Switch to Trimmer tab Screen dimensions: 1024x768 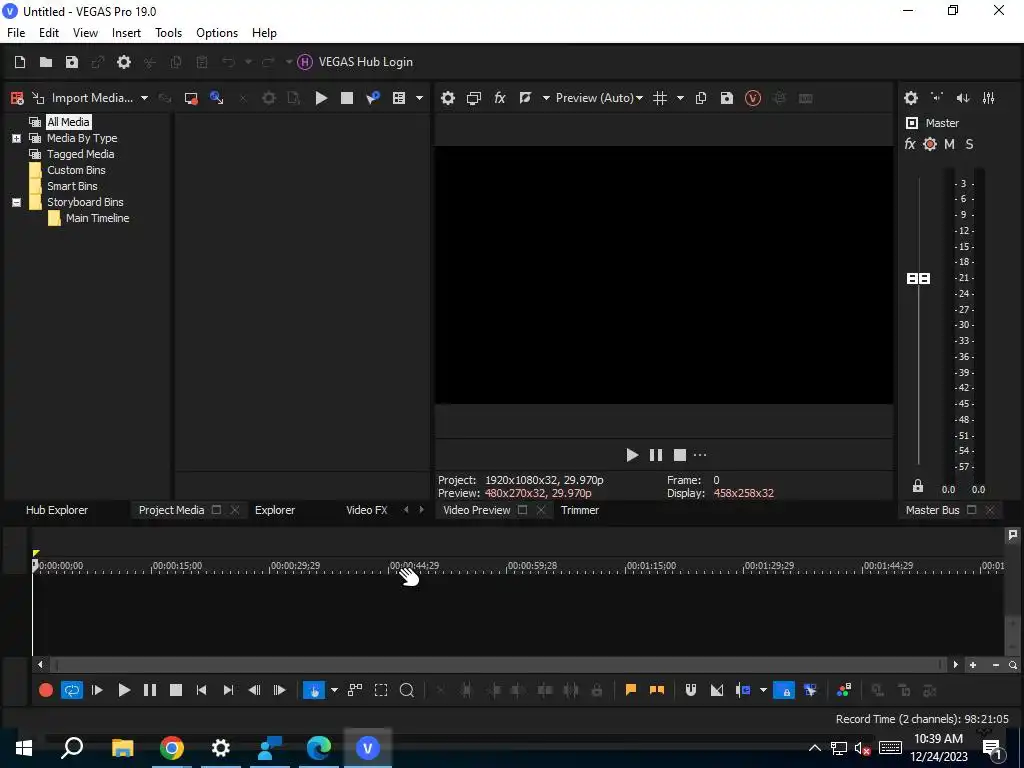click(580, 510)
